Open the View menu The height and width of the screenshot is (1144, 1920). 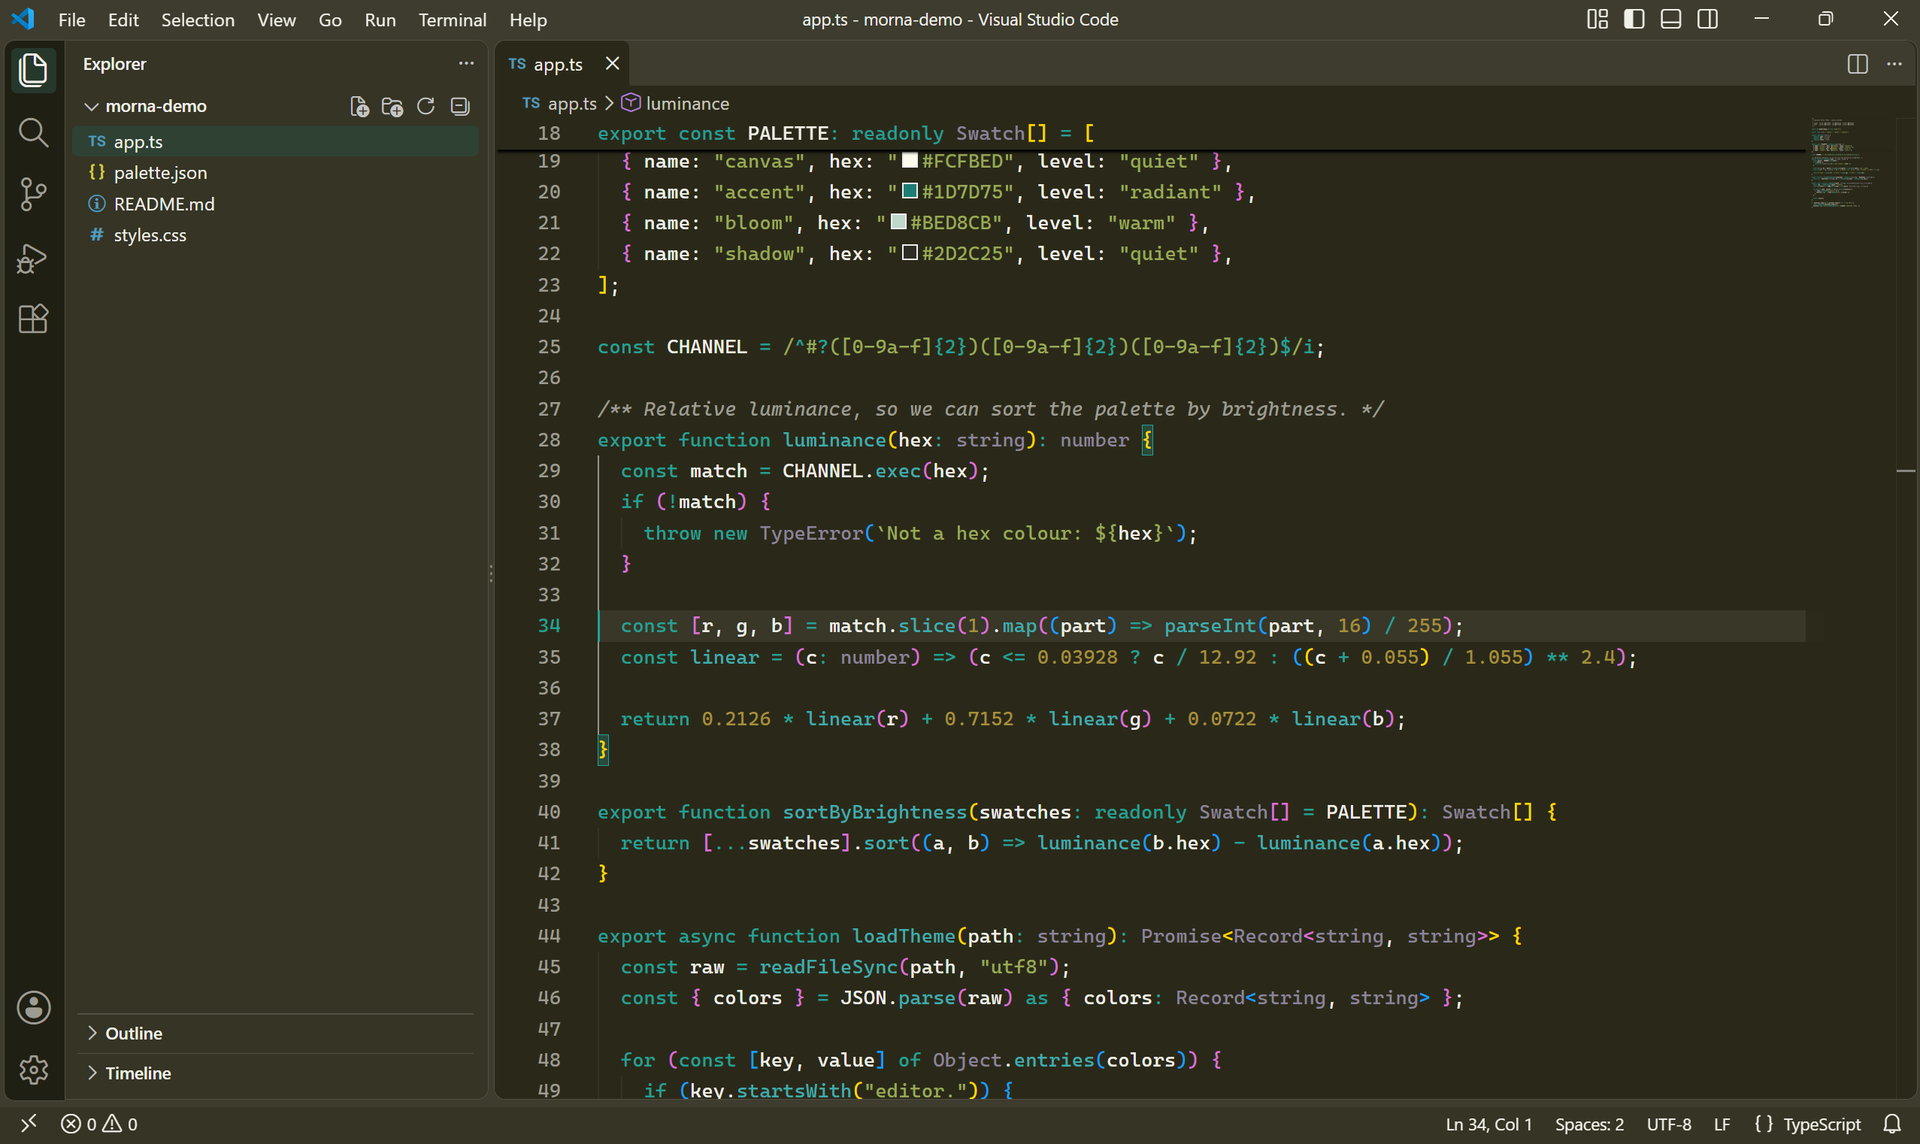pyautogui.click(x=276, y=19)
